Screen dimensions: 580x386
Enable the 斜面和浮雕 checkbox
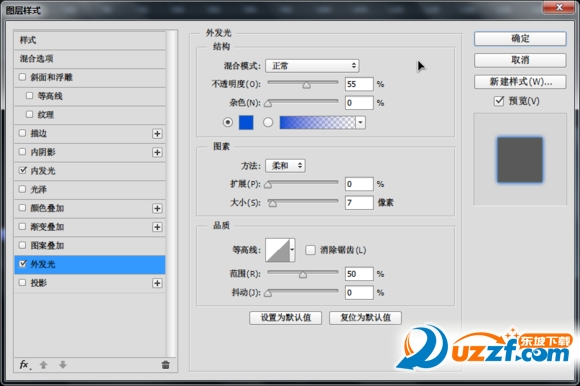(x=22, y=77)
